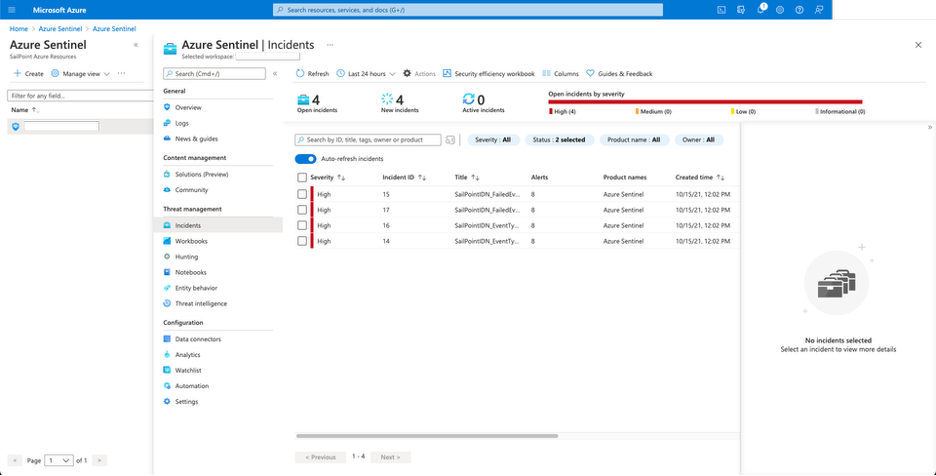Screen dimensions: 936x476
Task: Open Security efficiency workbook
Action: [x=489, y=73]
